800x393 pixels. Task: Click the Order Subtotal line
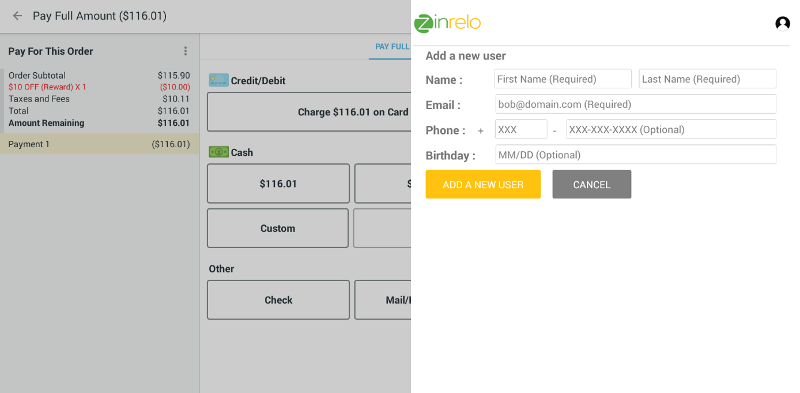pos(99,75)
